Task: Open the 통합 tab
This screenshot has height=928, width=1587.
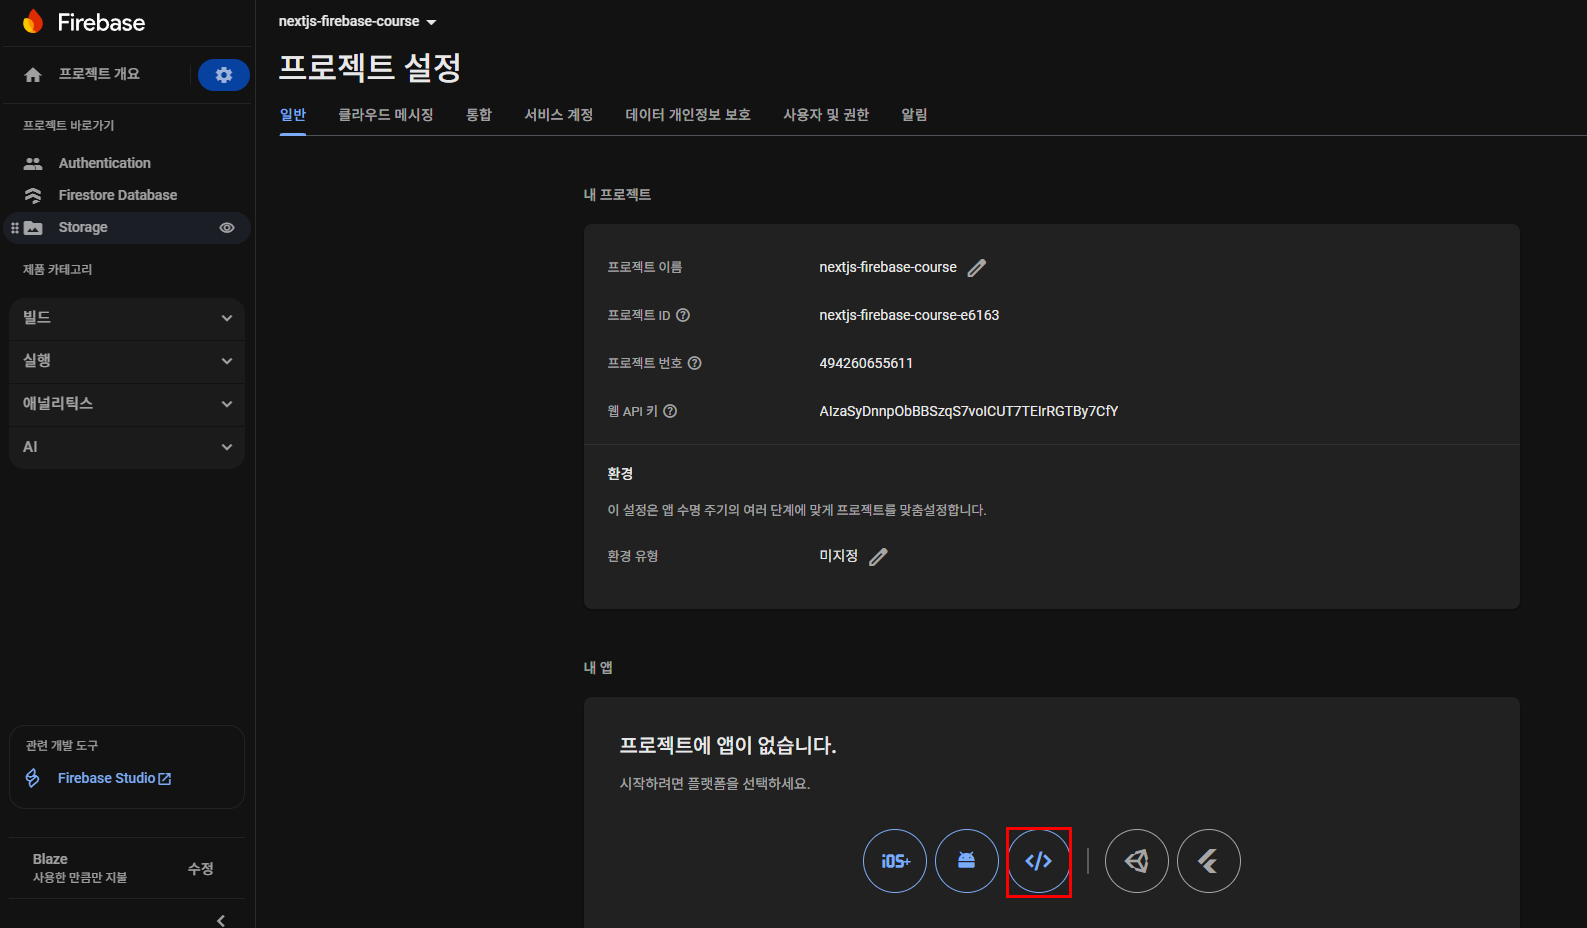Action: (x=479, y=115)
